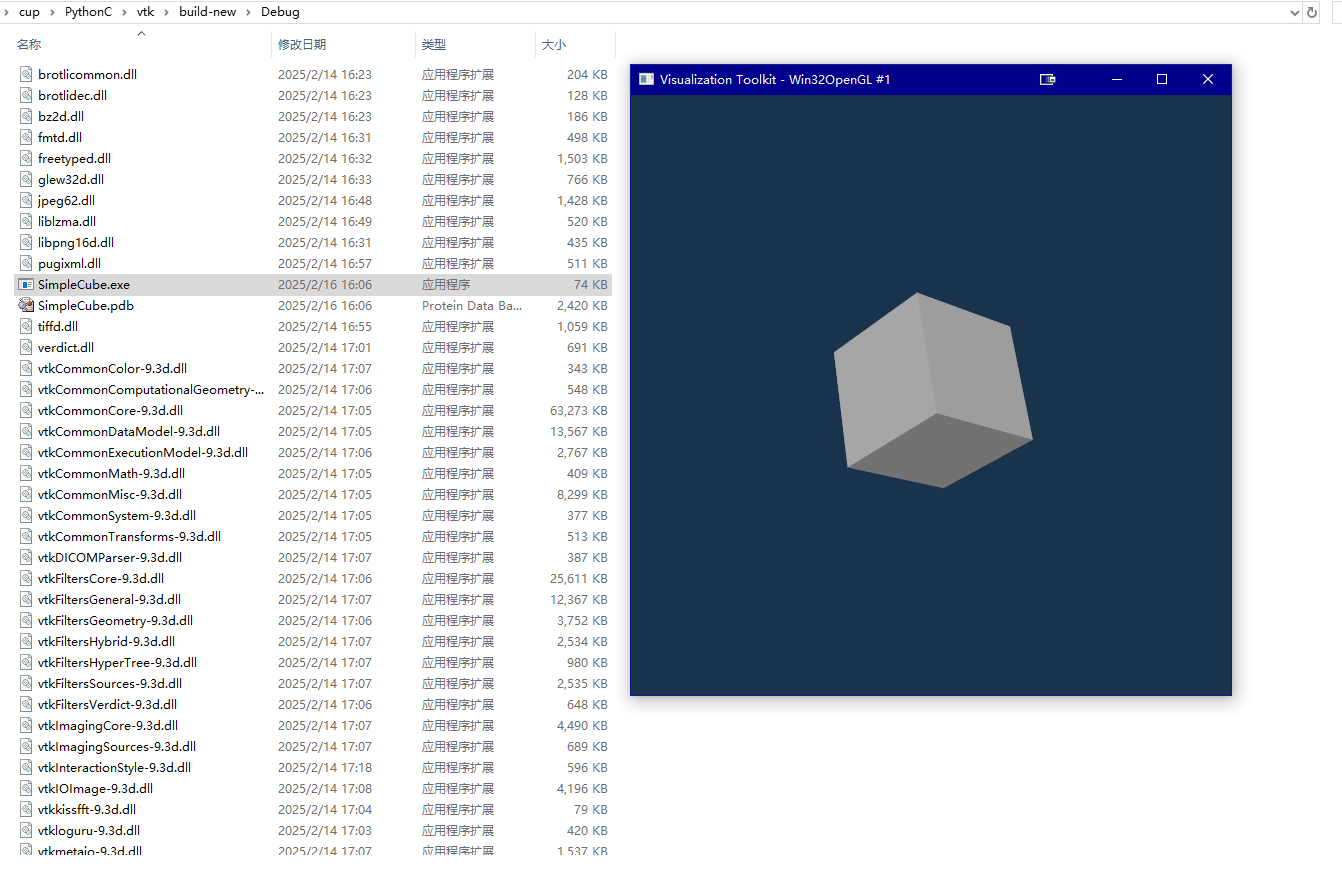Click the SimpleCube.pdb file icon
Viewport: 1342px width, 876px height.
[x=26, y=305]
